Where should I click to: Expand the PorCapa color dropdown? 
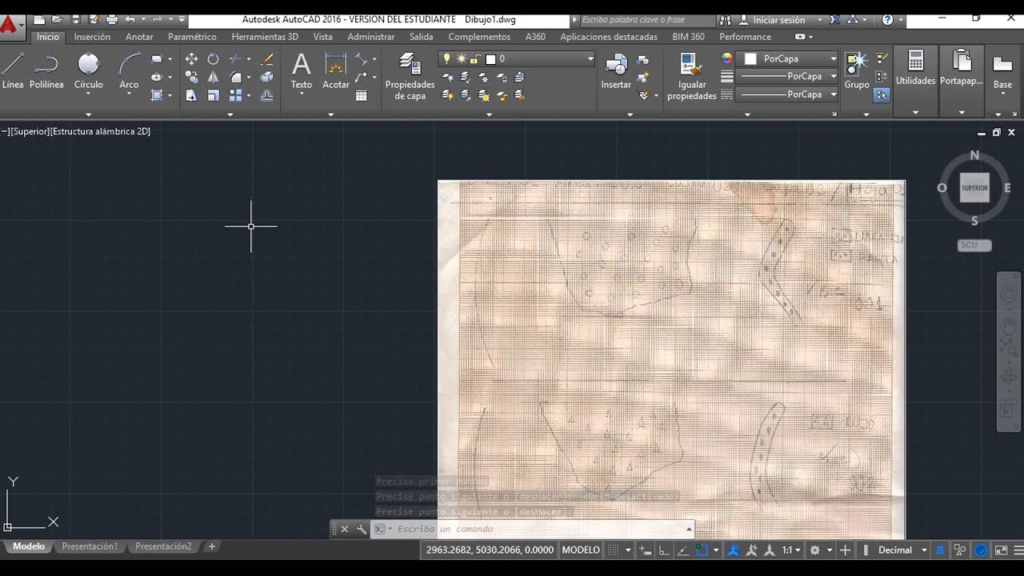tap(833, 59)
